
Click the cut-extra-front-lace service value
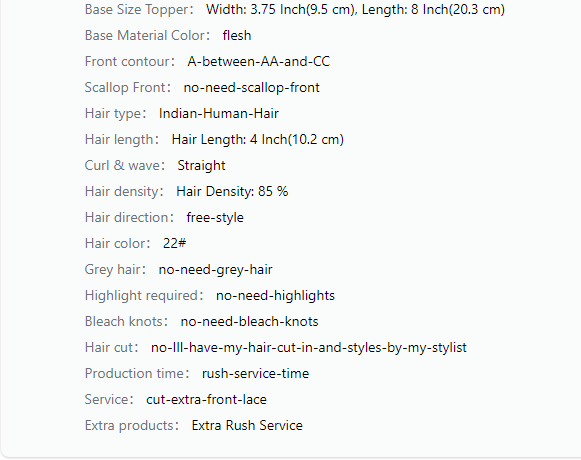click(x=206, y=400)
